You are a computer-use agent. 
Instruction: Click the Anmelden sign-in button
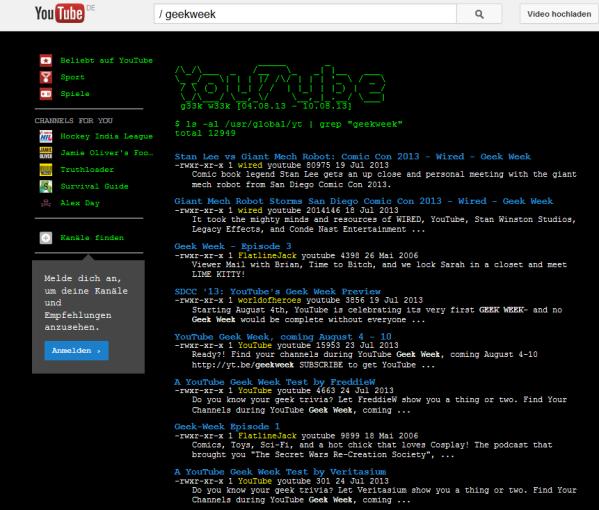pos(76,350)
